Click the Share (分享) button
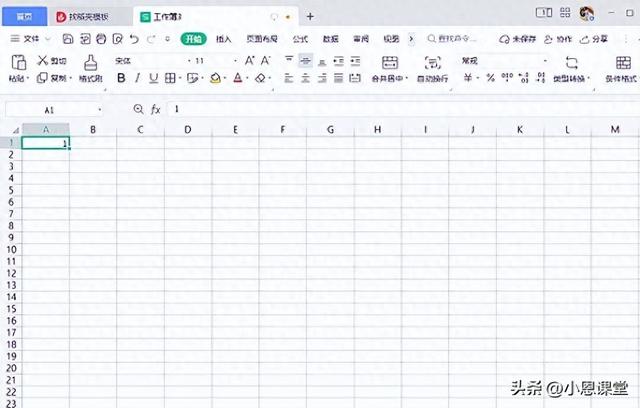640x408 pixels. click(594, 39)
